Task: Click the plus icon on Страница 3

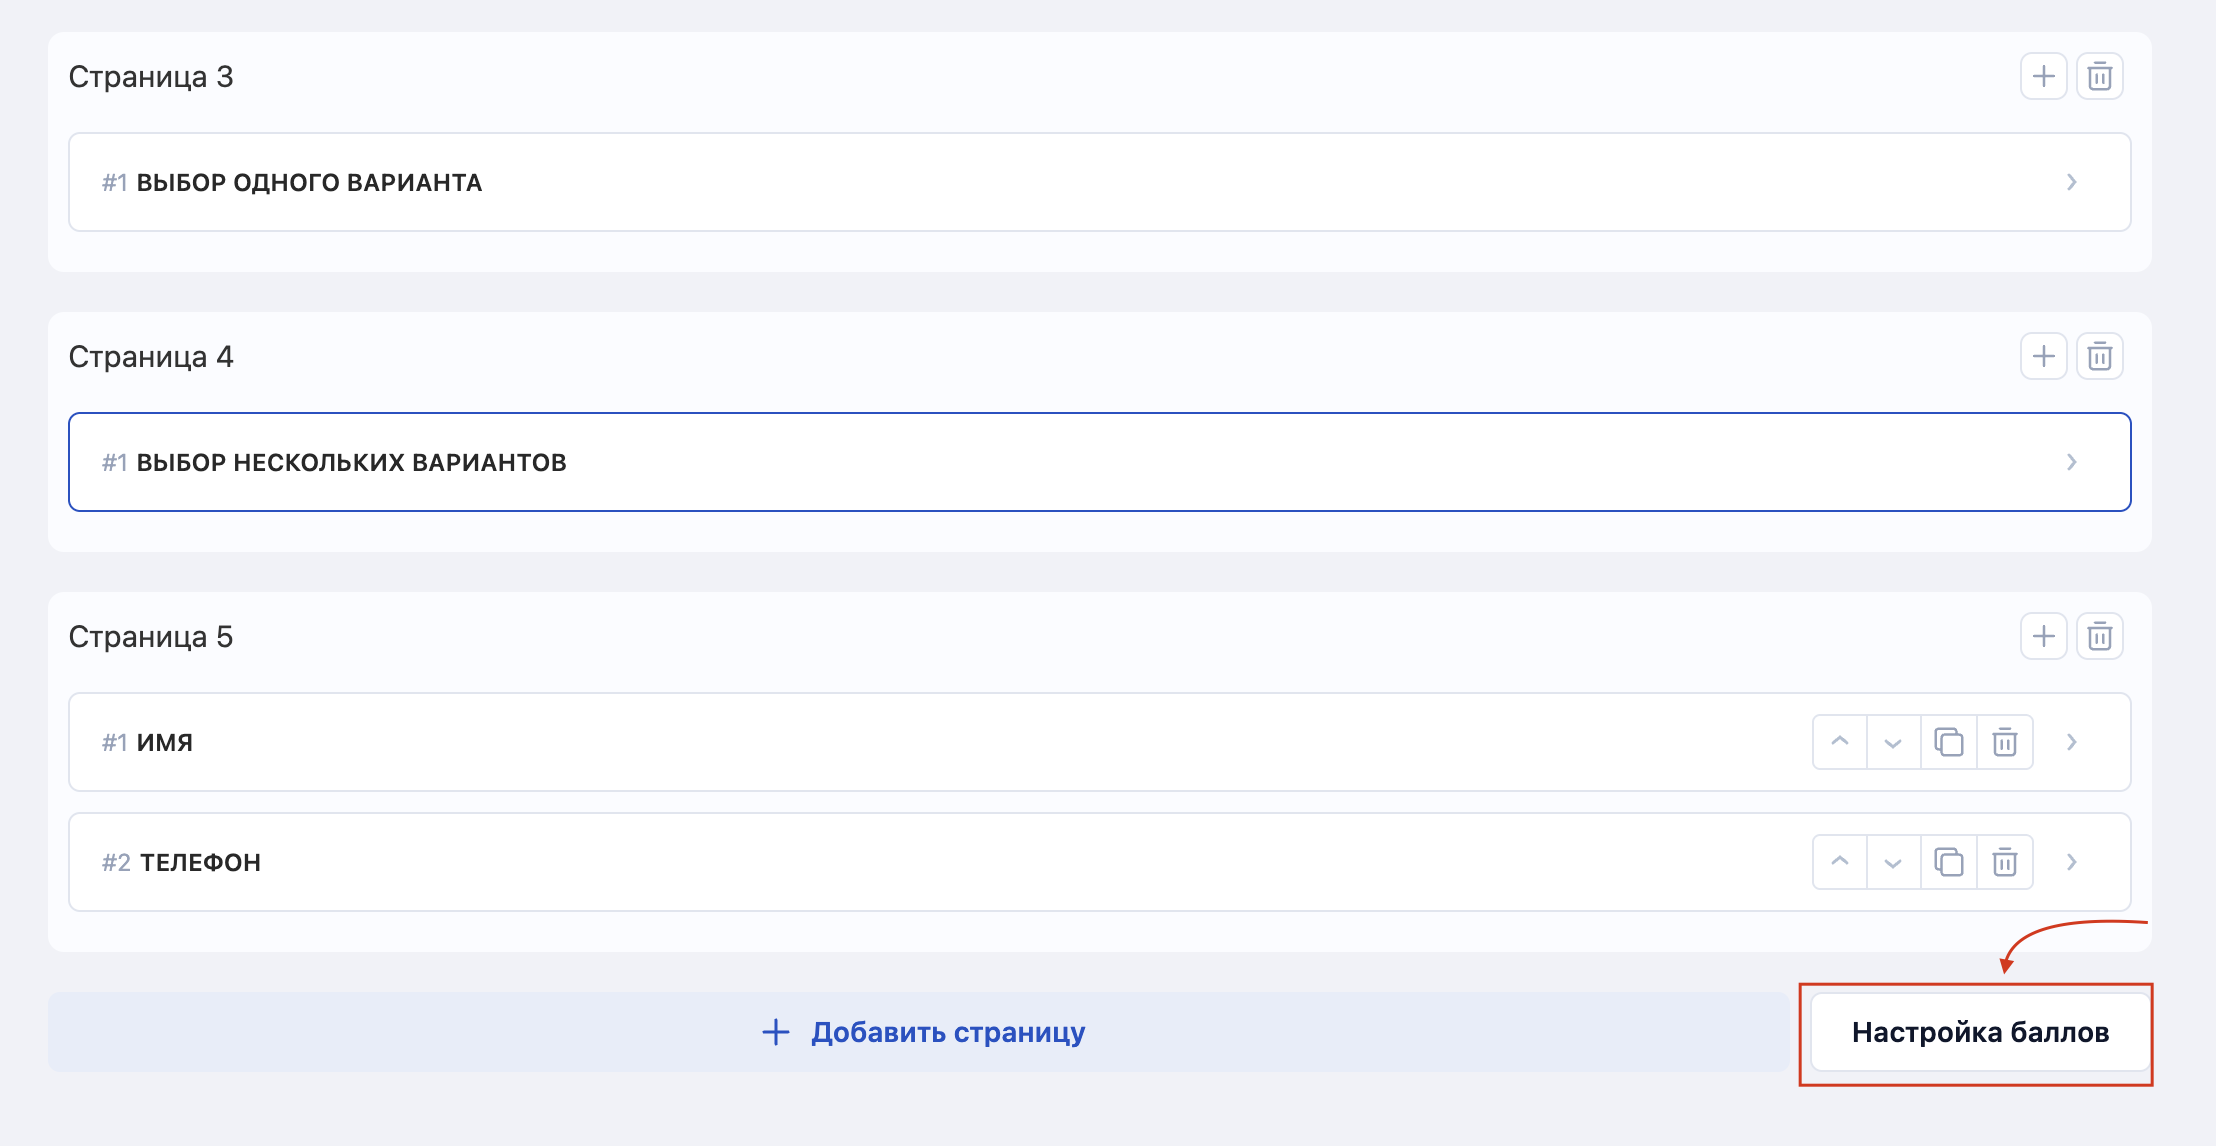Action: tap(2044, 77)
